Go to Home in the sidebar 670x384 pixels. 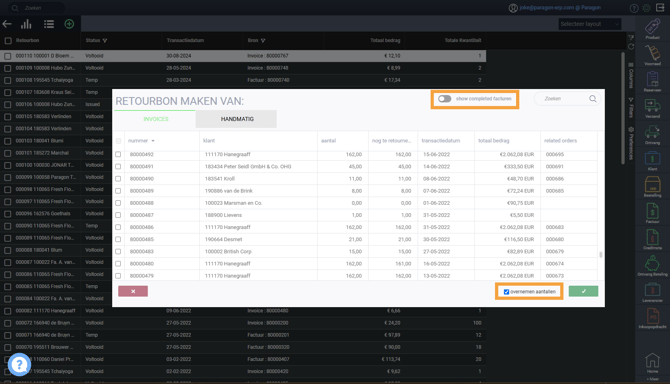coord(652,363)
